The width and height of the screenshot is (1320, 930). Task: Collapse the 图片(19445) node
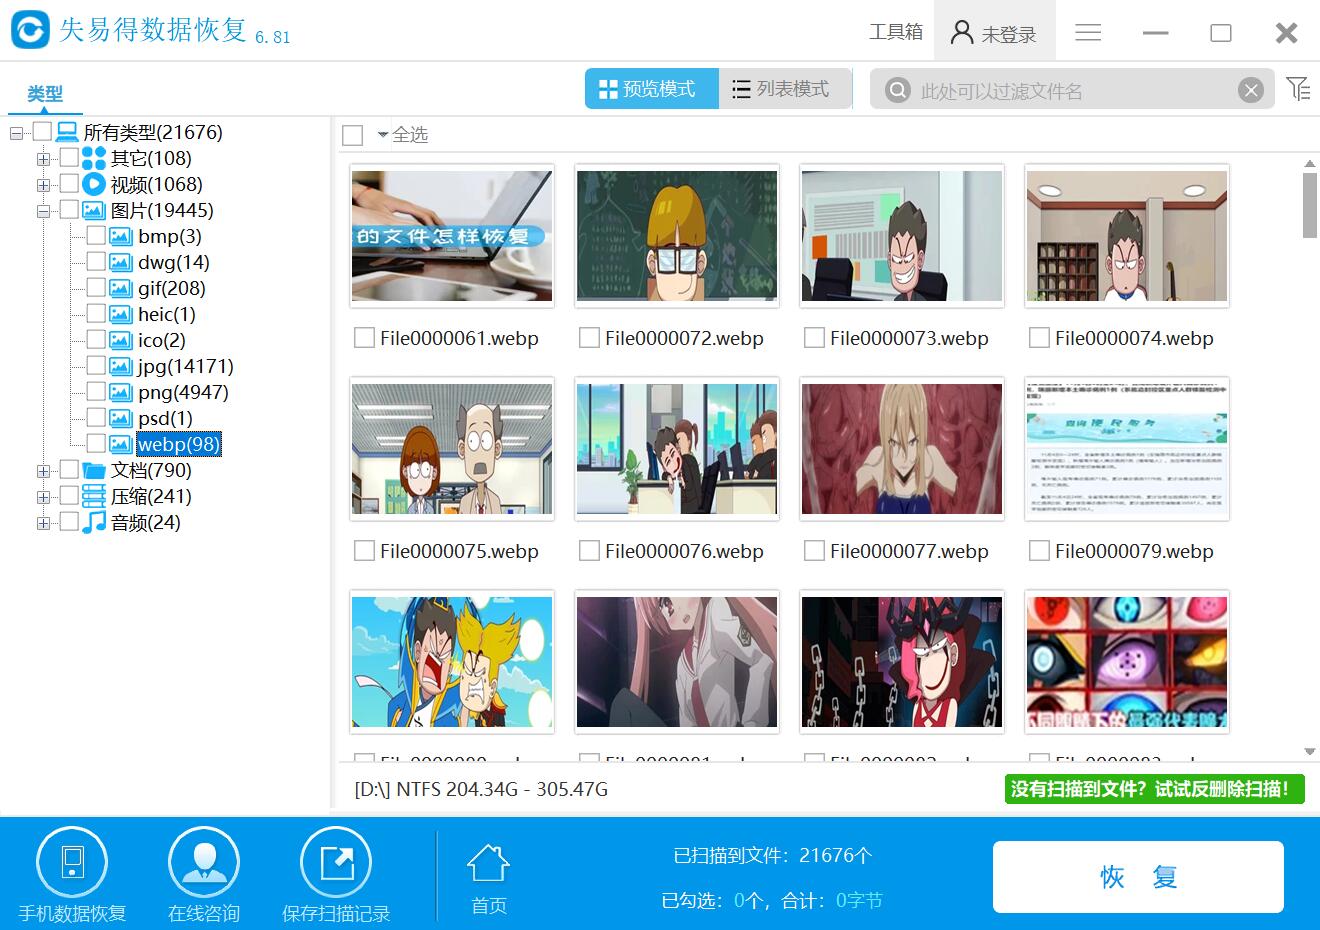coord(43,211)
